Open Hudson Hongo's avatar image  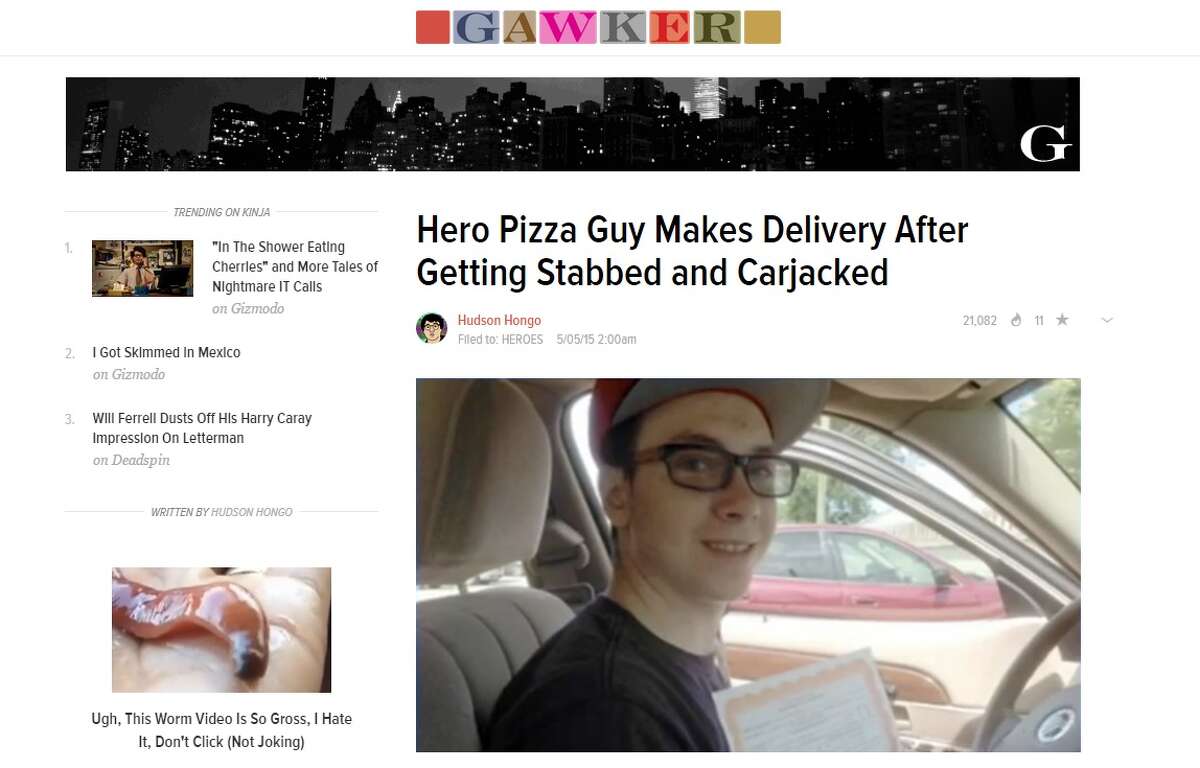point(432,328)
